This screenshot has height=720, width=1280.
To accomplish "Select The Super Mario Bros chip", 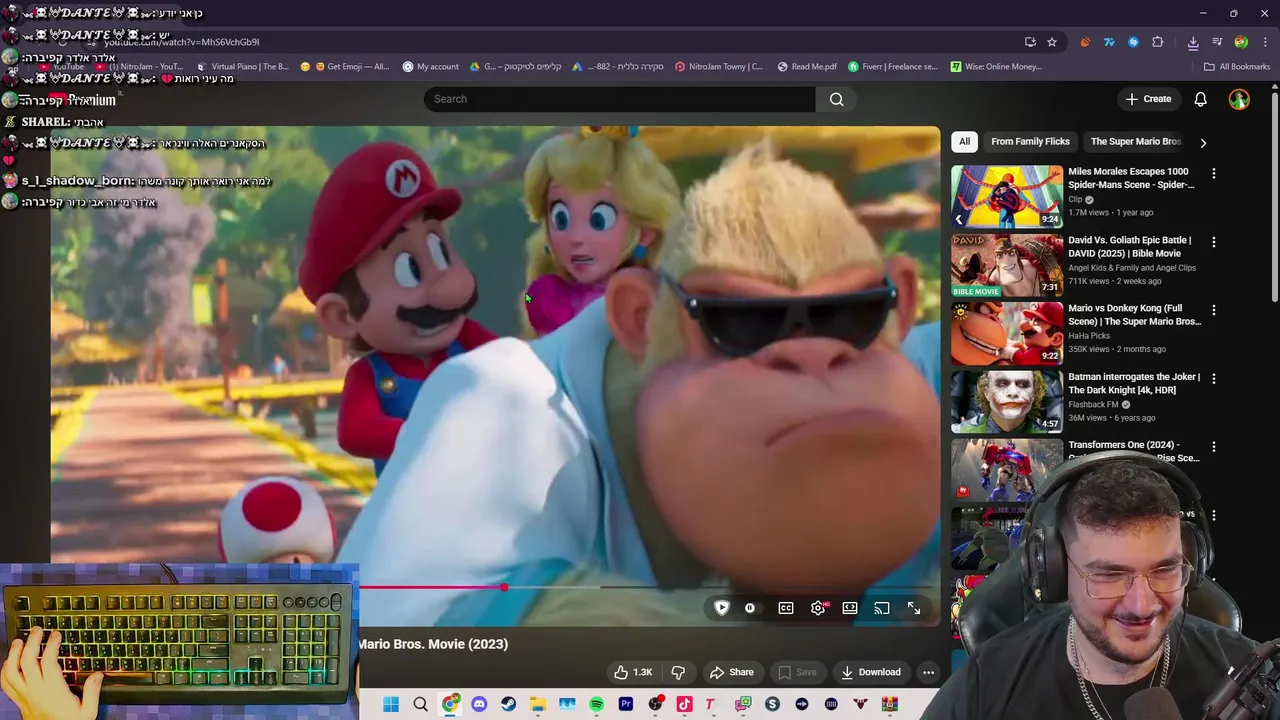I will (1136, 142).
